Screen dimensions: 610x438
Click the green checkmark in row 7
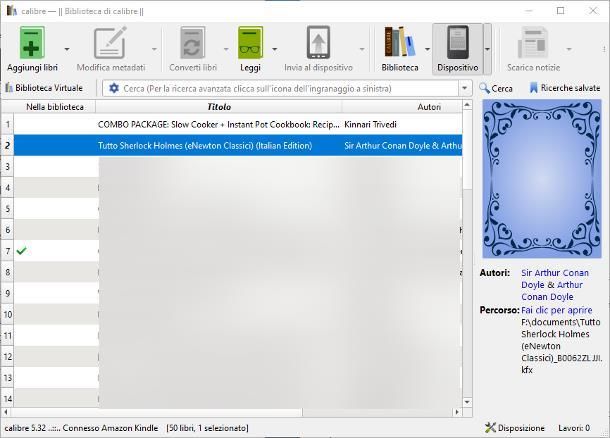click(x=21, y=251)
